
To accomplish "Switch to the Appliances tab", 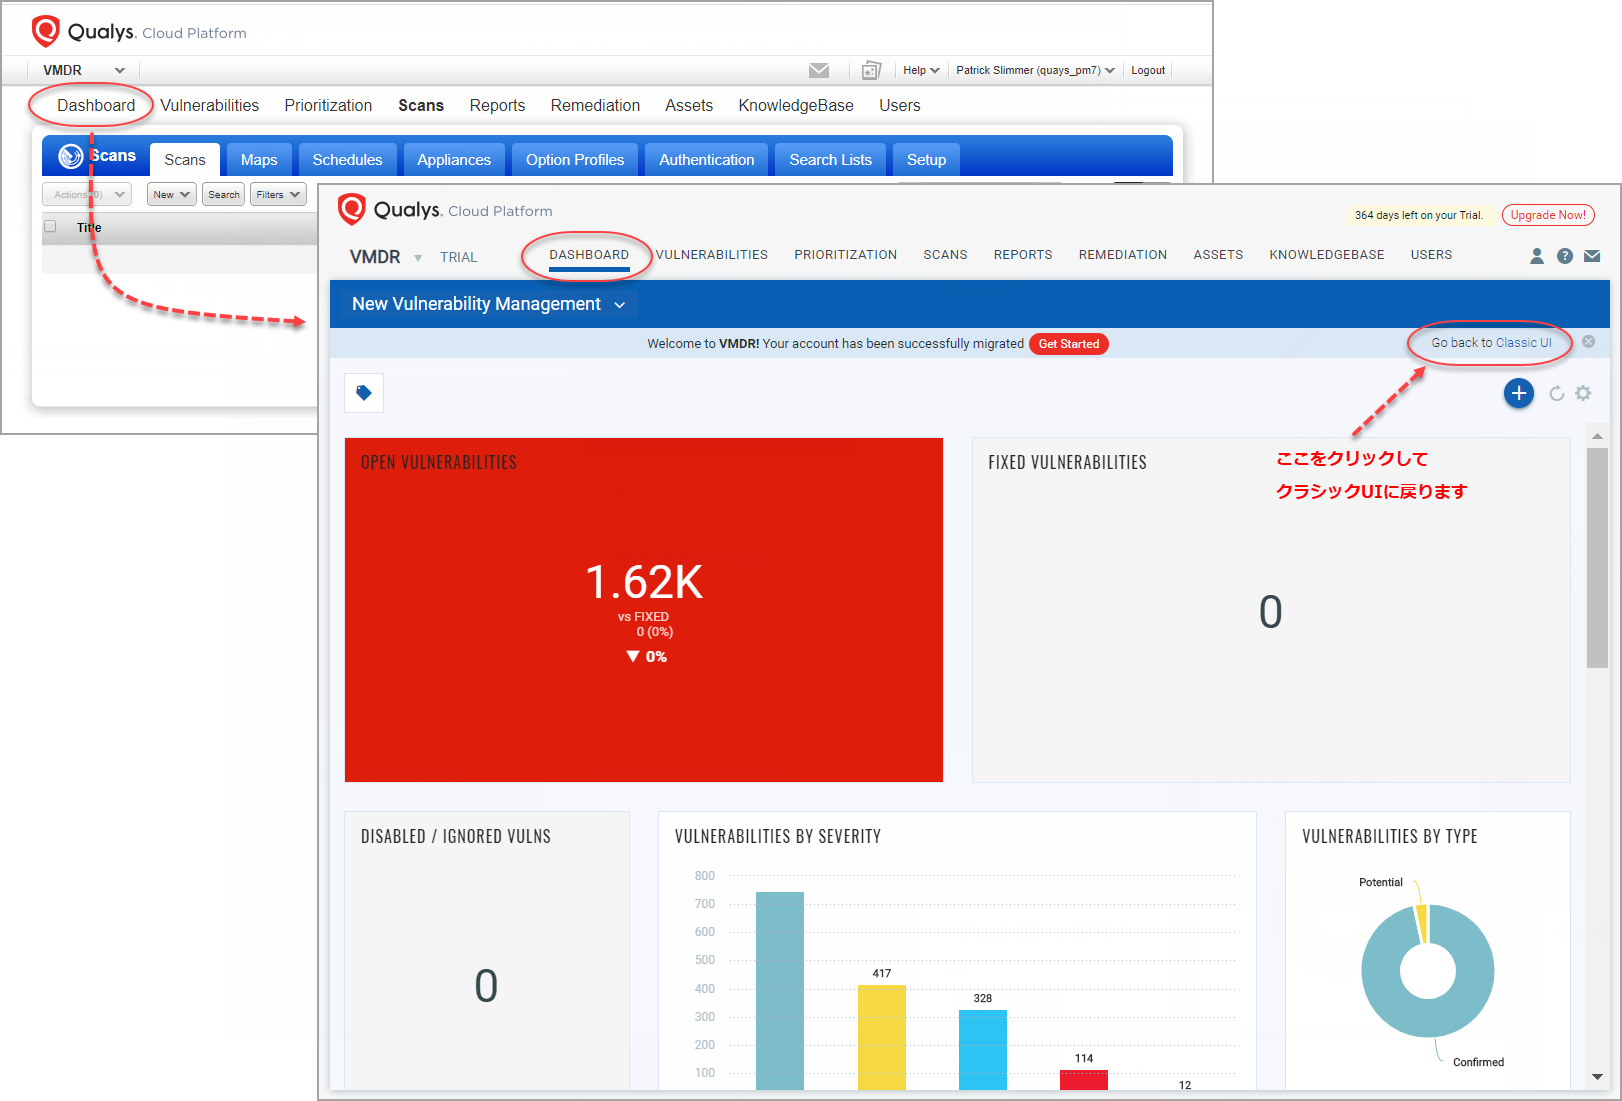I will (454, 160).
